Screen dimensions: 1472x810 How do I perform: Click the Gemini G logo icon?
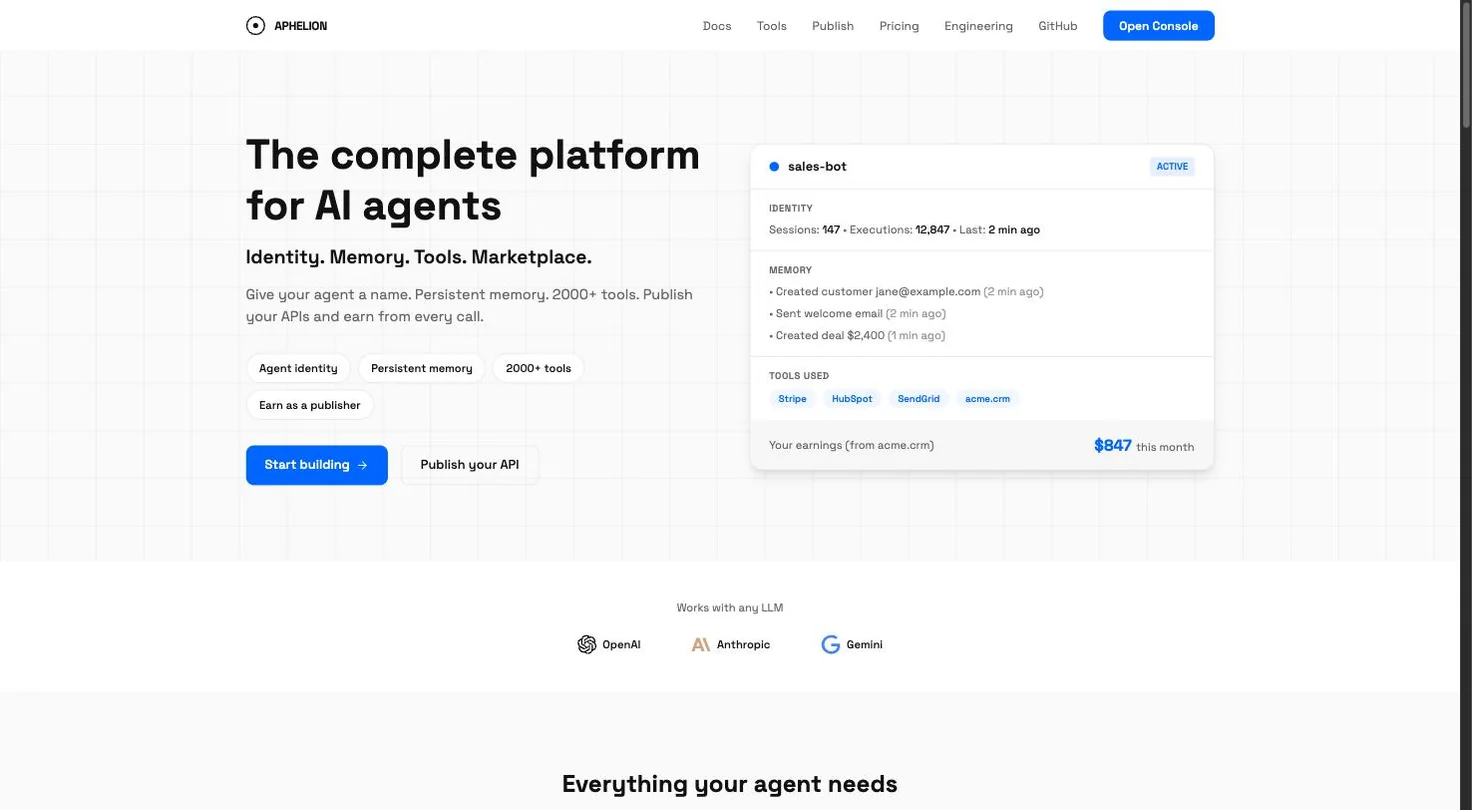pos(830,645)
